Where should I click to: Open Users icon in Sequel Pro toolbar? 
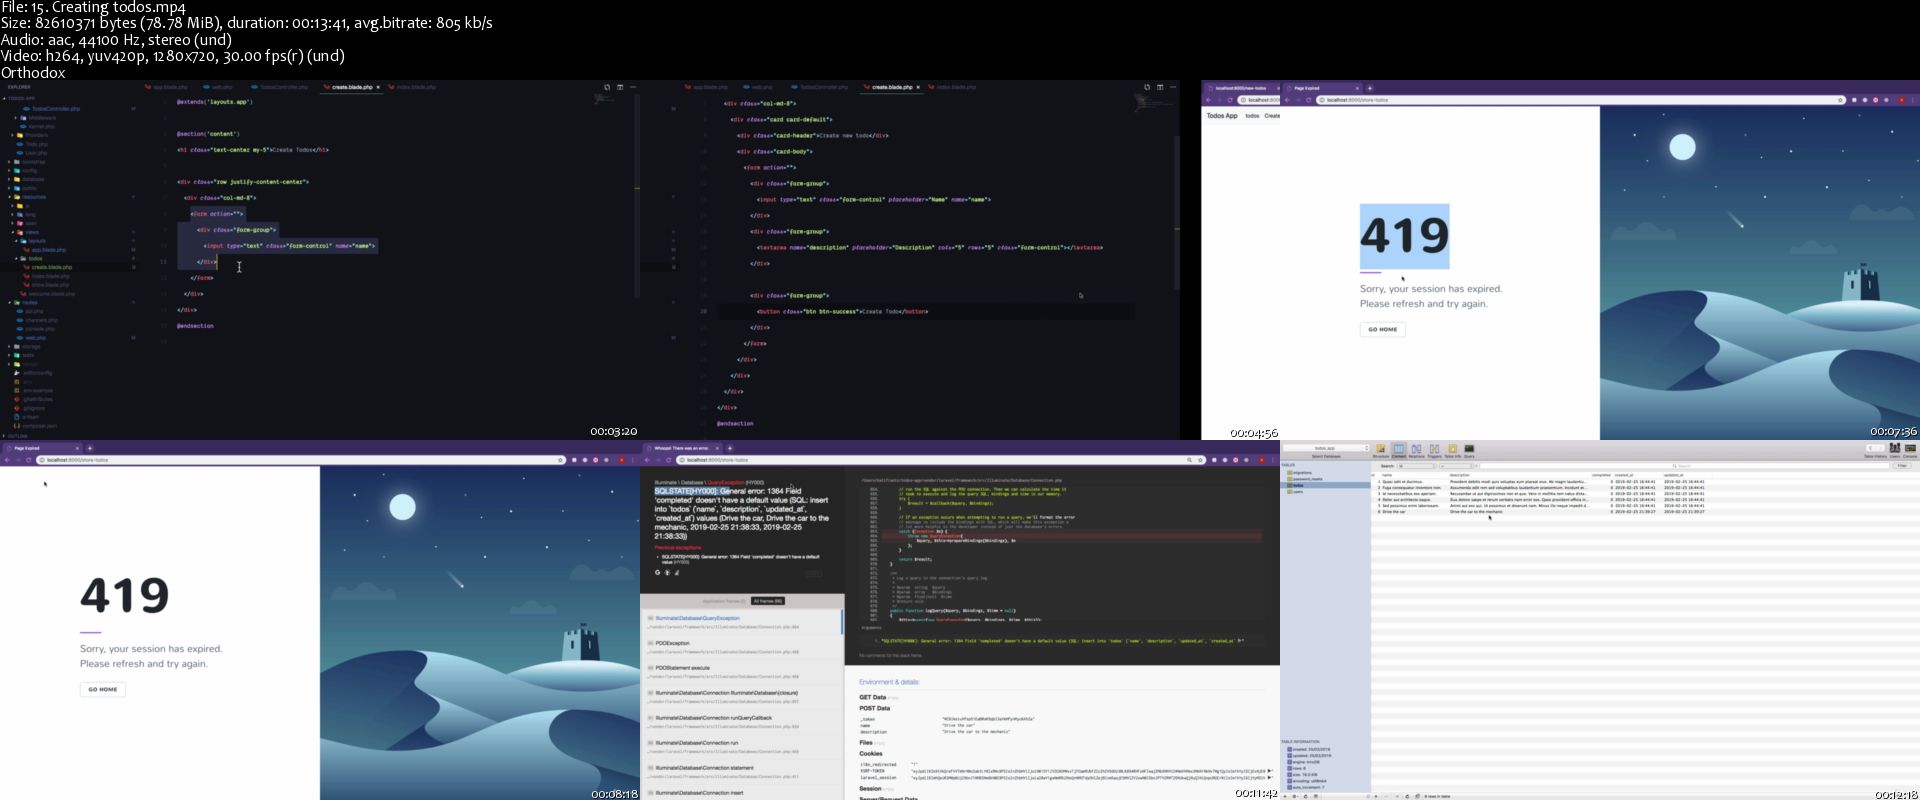tap(1895, 451)
